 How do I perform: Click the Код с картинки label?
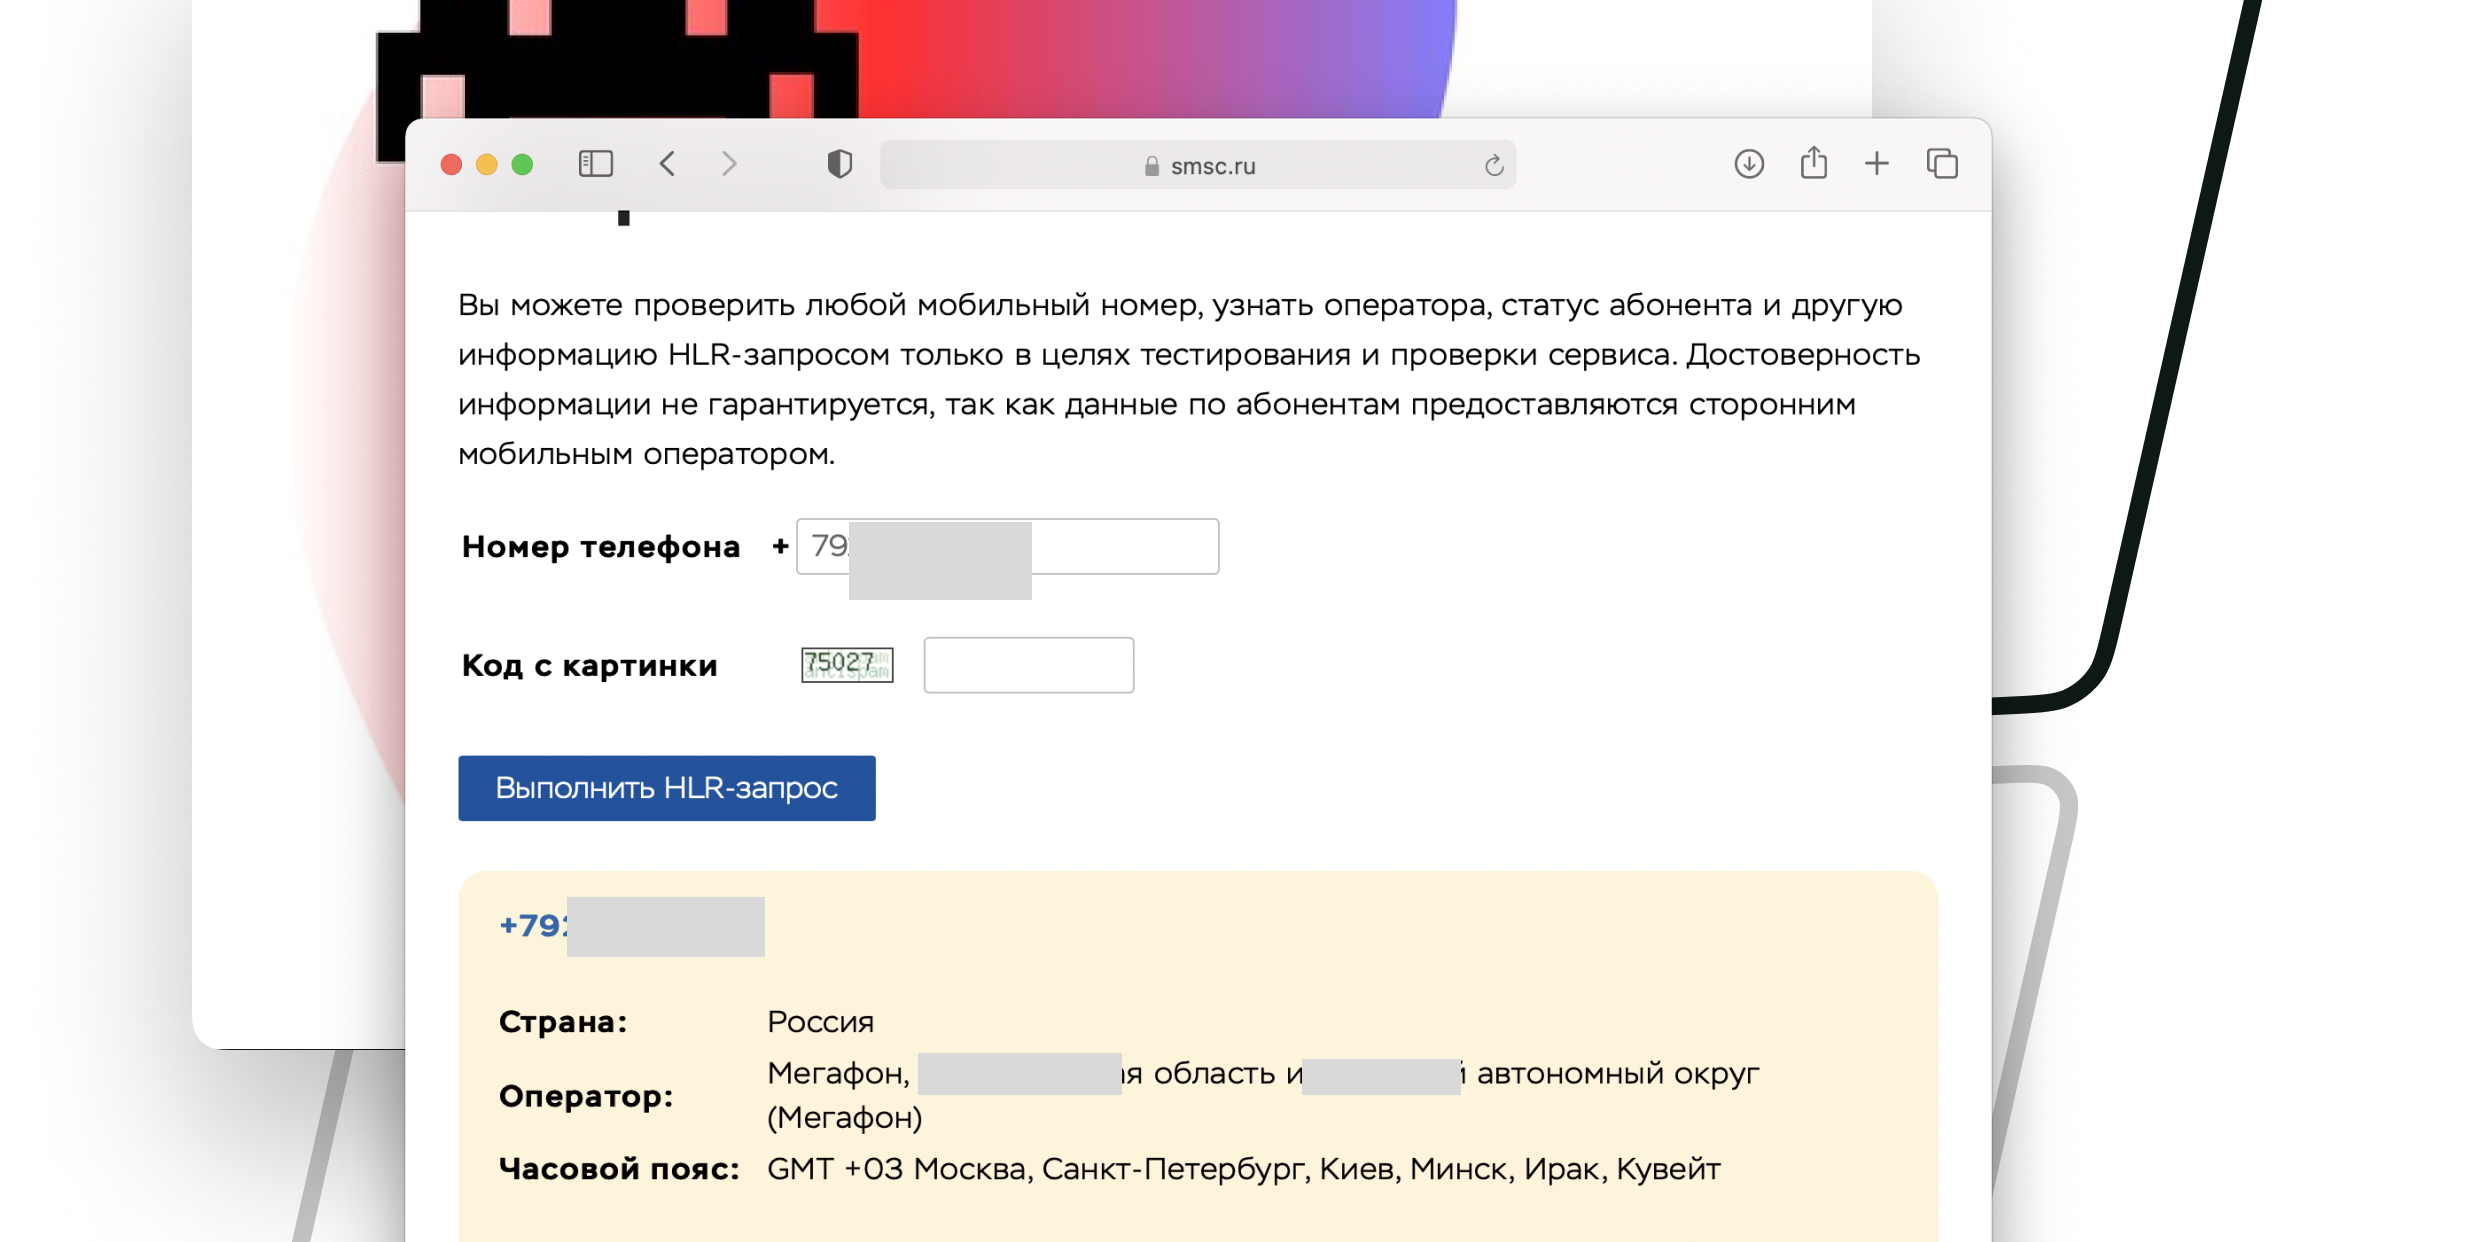tap(590, 666)
